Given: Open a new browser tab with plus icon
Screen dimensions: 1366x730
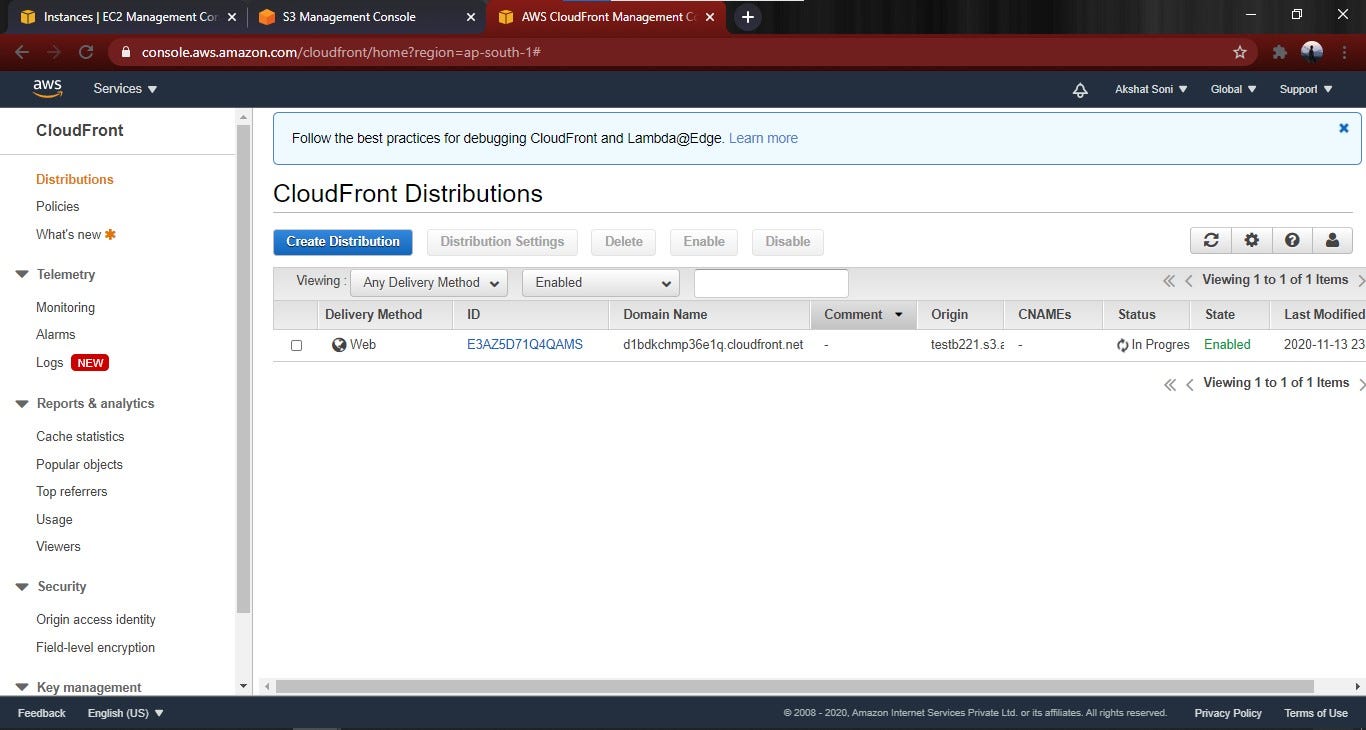Looking at the screenshot, I should (747, 17).
